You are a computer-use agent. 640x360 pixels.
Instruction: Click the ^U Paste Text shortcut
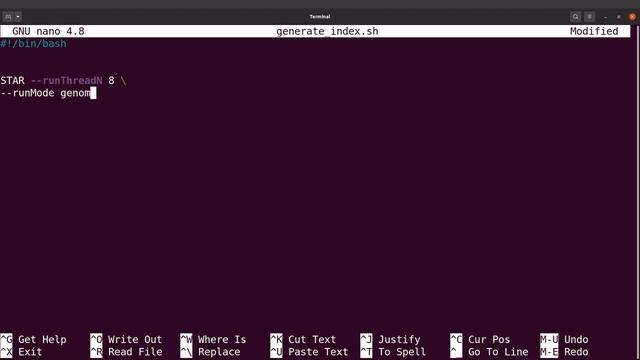click(x=309, y=352)
